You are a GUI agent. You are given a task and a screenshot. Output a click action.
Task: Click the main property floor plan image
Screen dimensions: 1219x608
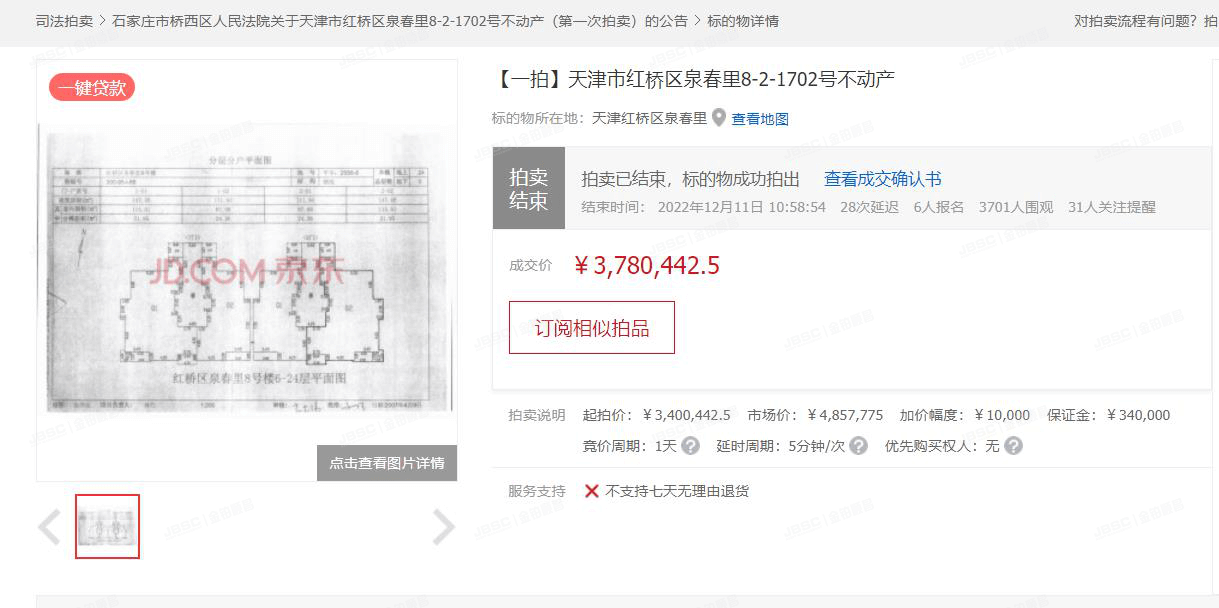(247, 290)
